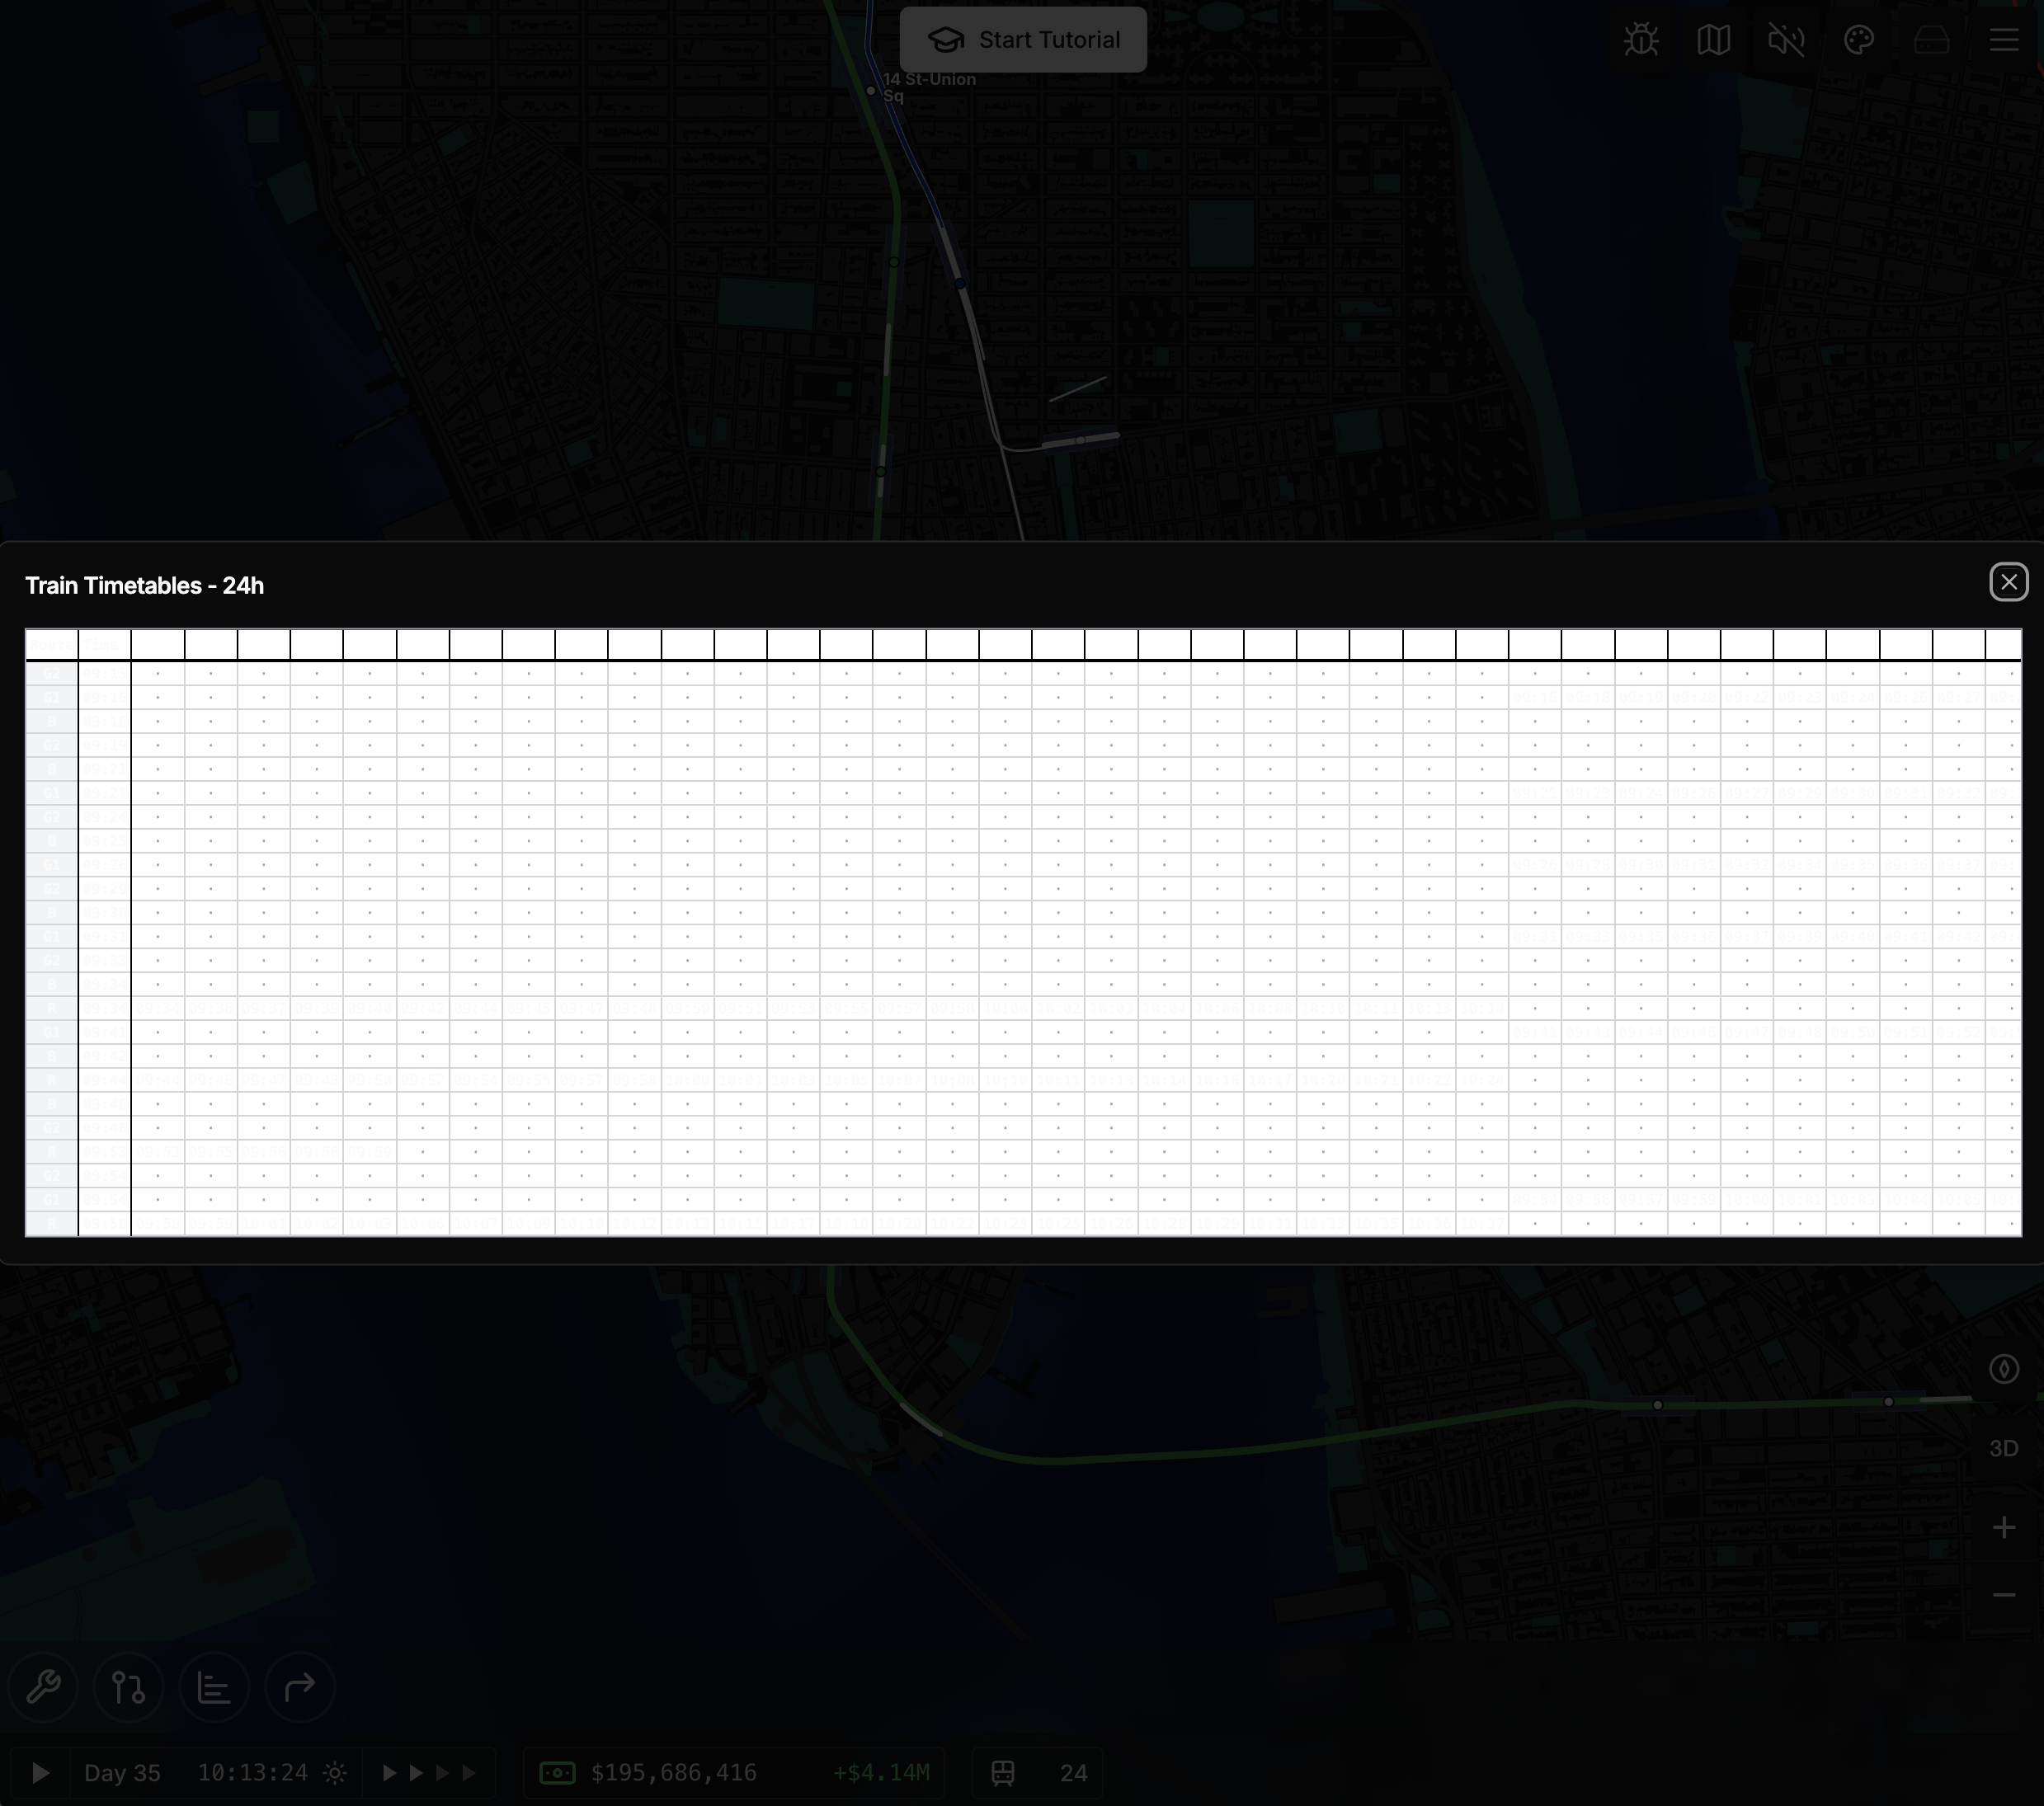Zoom in using the plus button
This screenshot has width=2044, height=1806.
[2005, 1527]
